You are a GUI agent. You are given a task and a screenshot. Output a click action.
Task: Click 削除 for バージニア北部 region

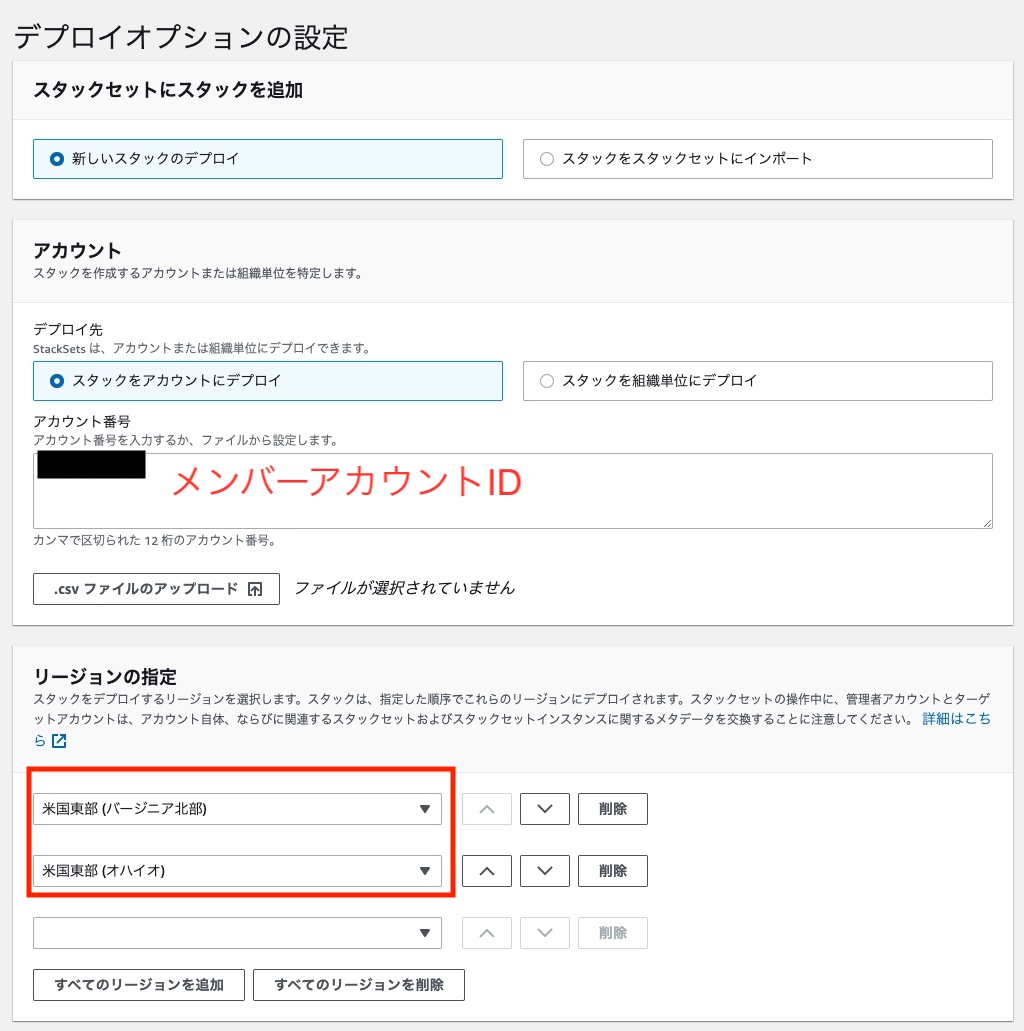click(613, 809)
